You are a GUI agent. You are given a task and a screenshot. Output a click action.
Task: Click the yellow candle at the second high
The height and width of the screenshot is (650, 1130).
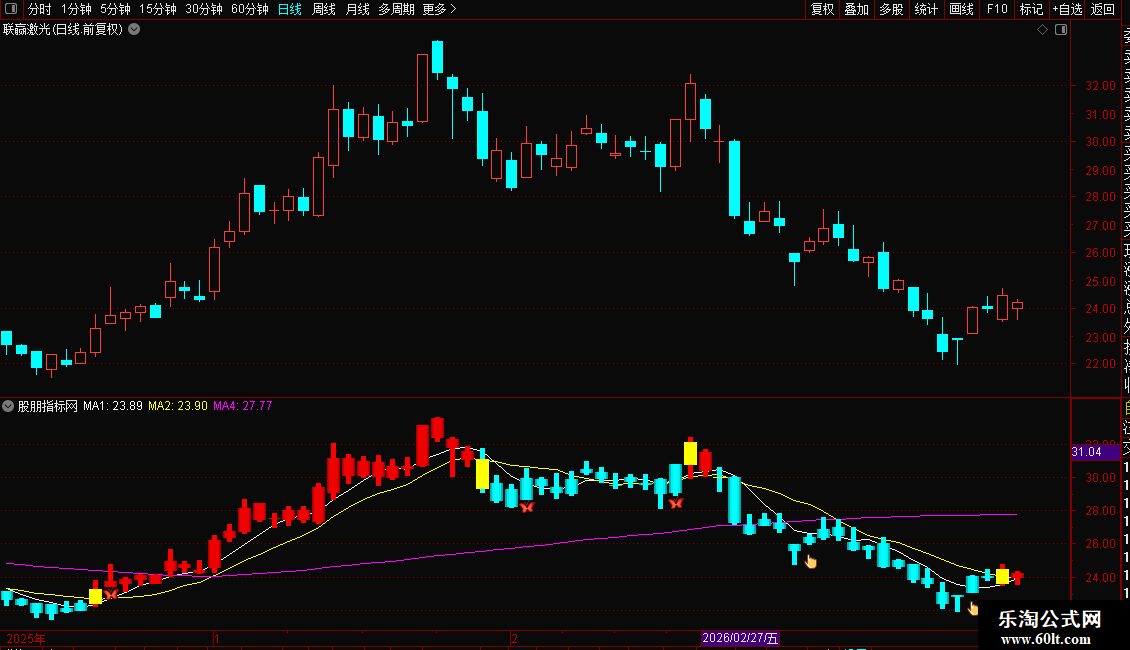click(x=690, y=453)
